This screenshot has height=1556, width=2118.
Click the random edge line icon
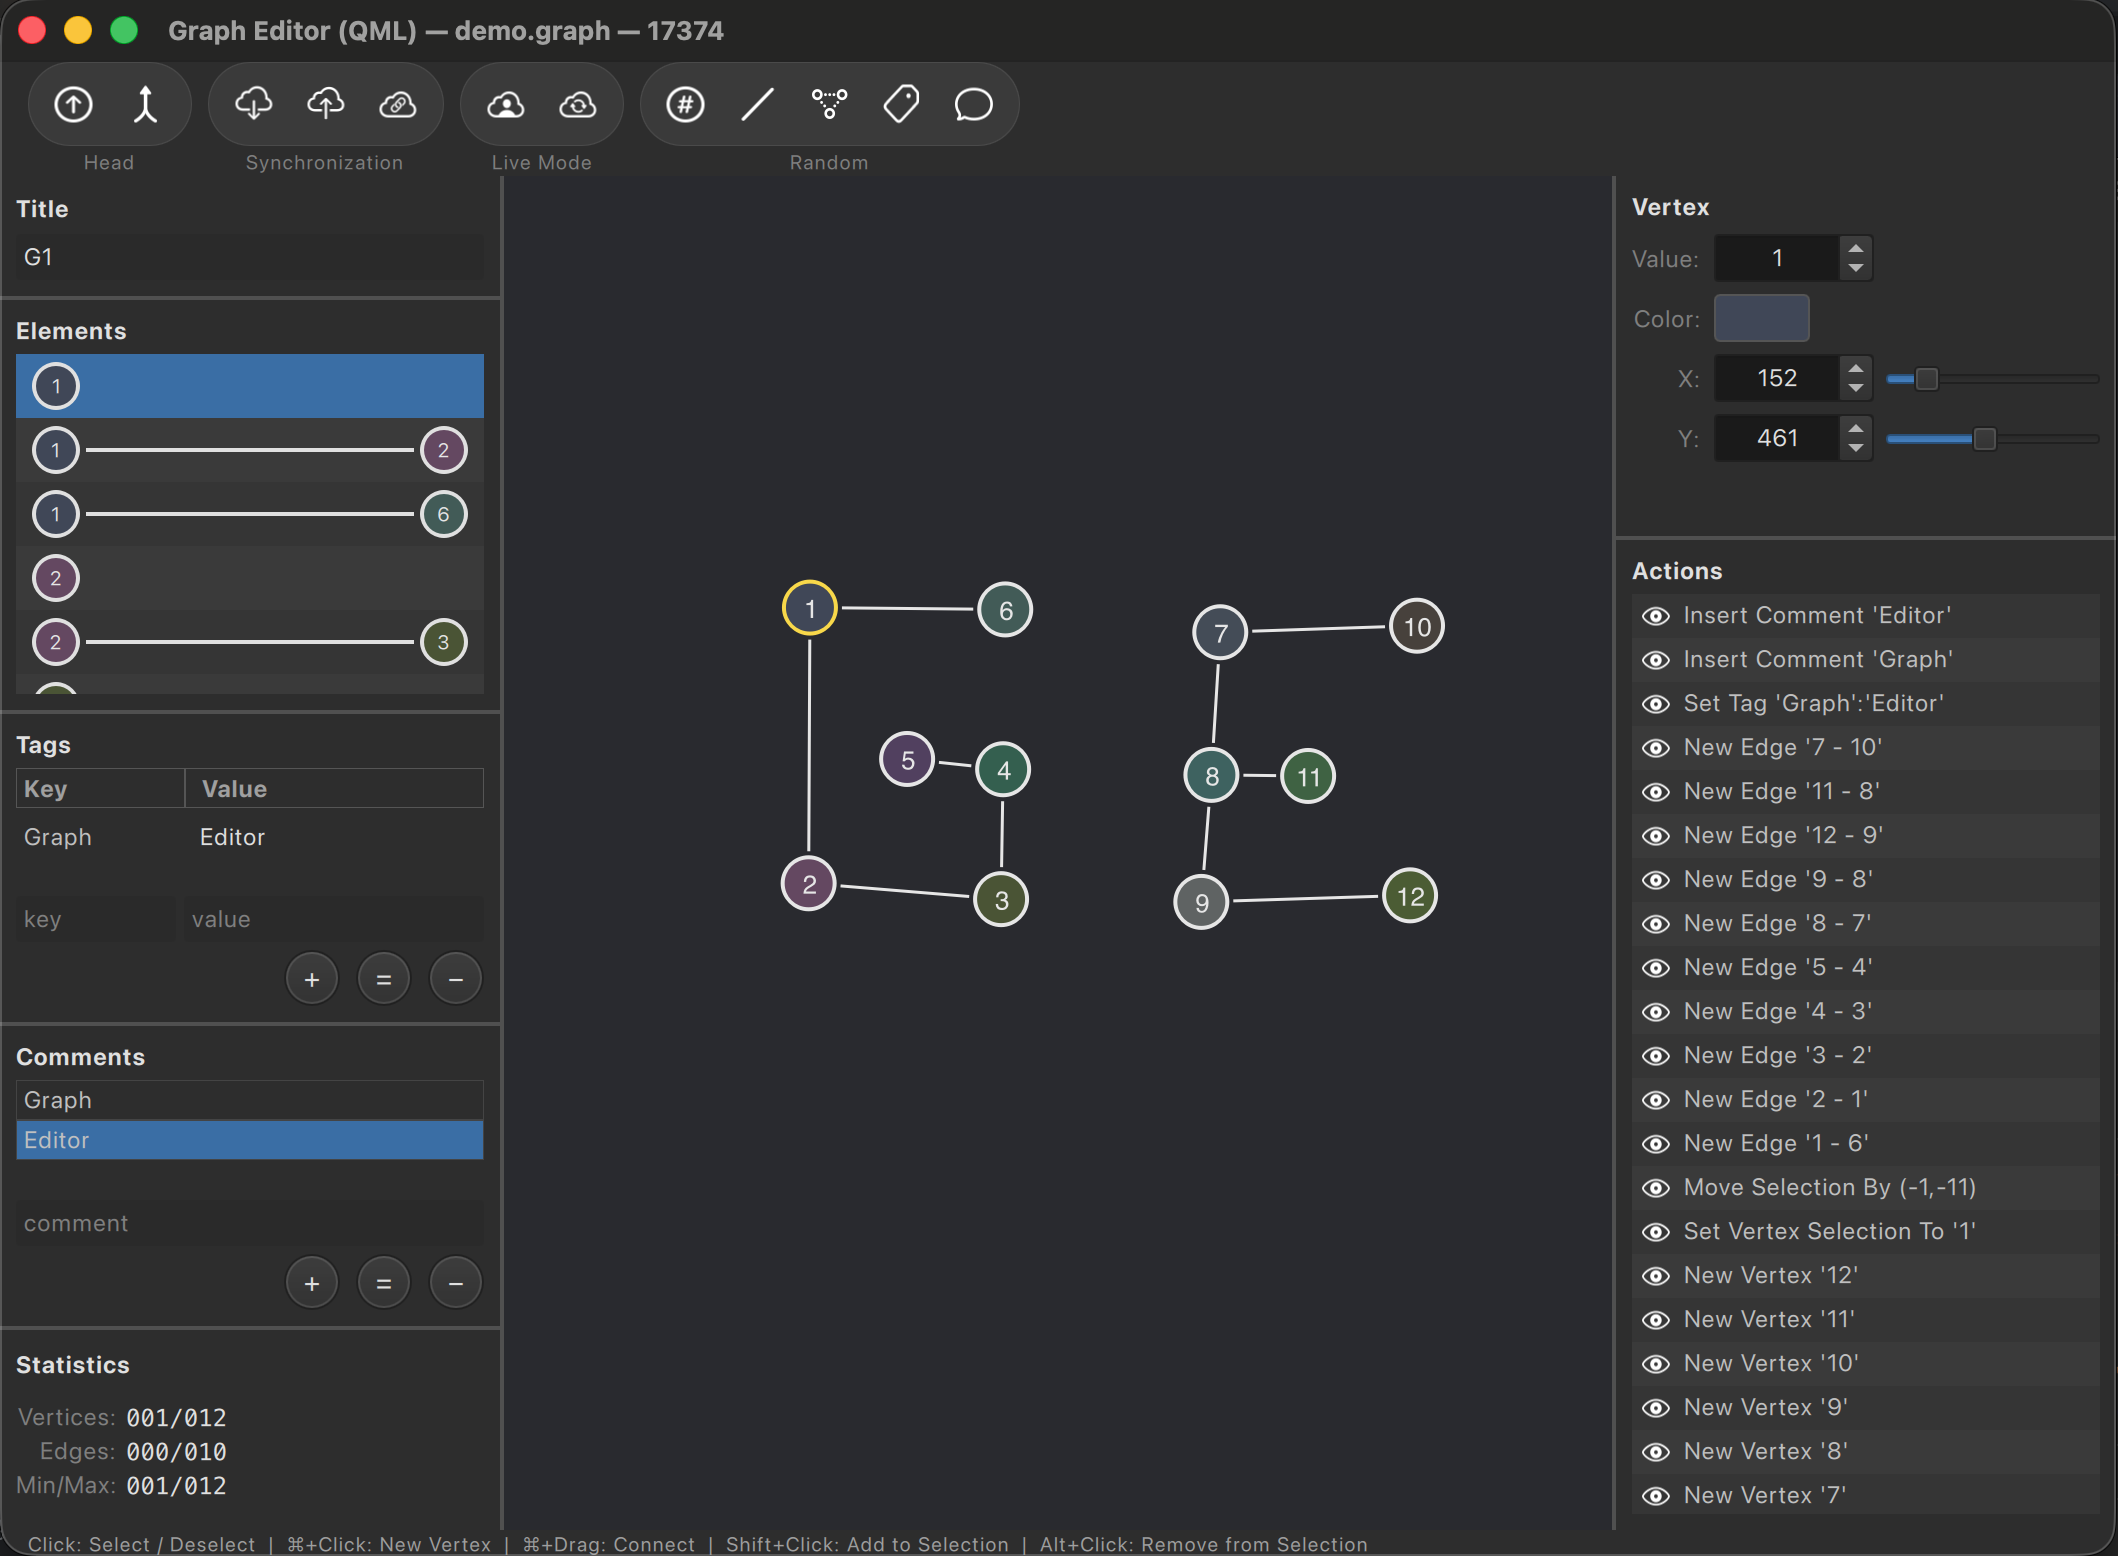coord(757,104)
